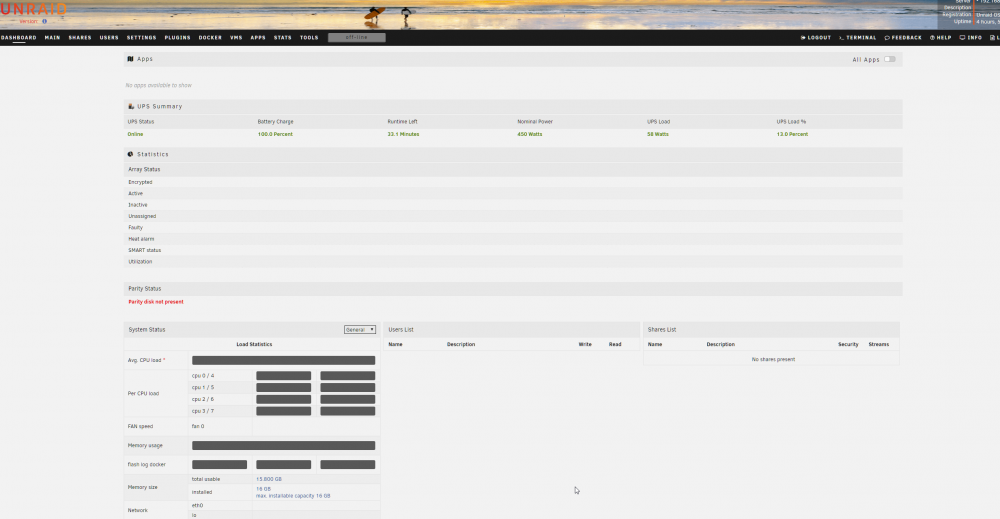Click the Apps panel header icon

click(130, 59)
